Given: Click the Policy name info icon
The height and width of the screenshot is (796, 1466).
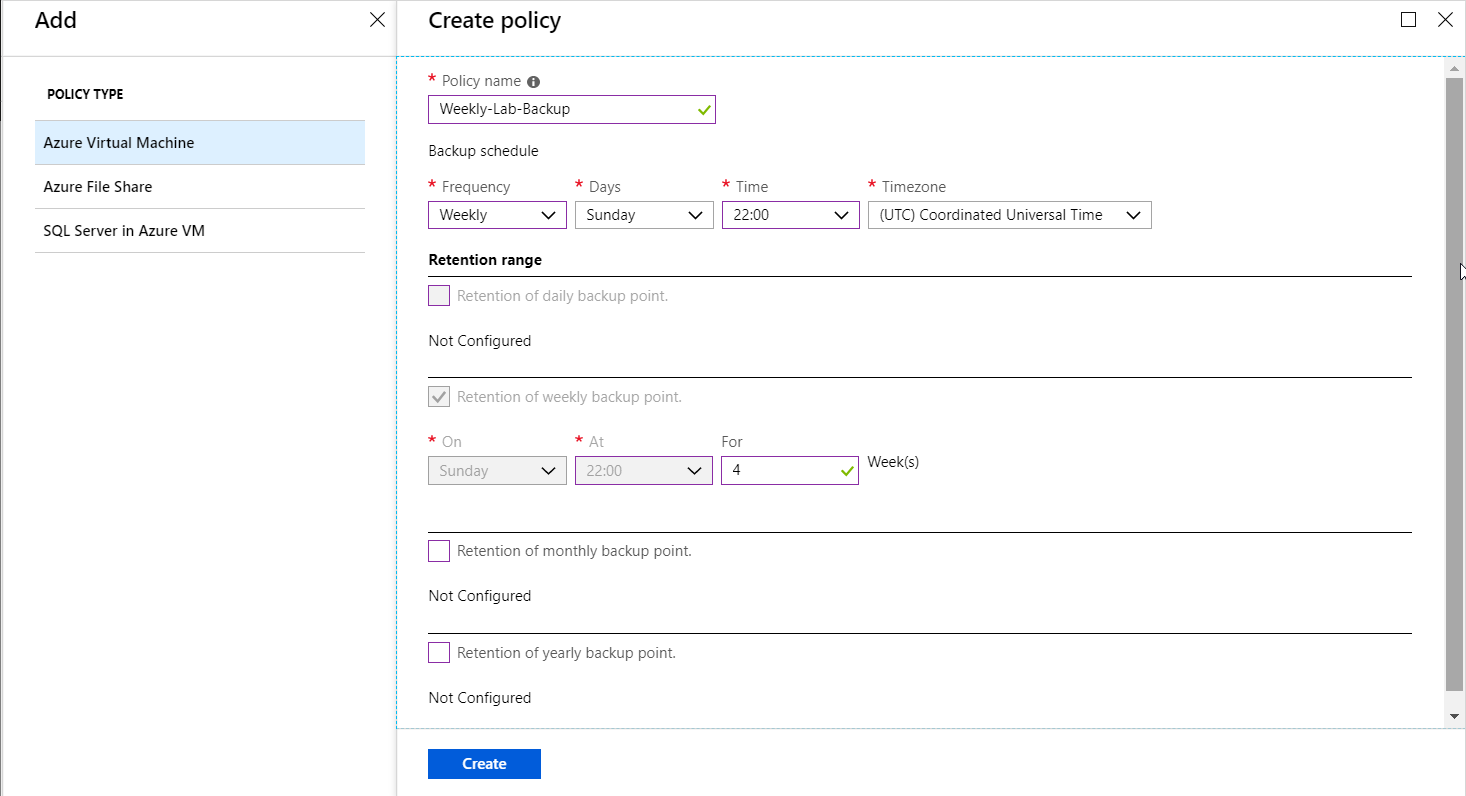Looking at the screenshot, I should 533,82.
